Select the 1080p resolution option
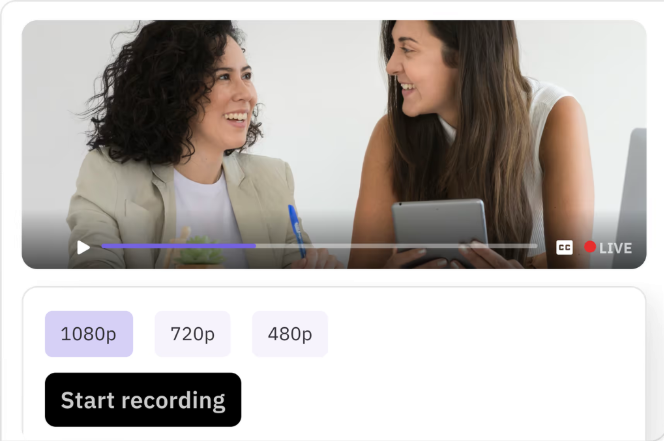This screenshot has width=666, height=441. pos(89,334)
